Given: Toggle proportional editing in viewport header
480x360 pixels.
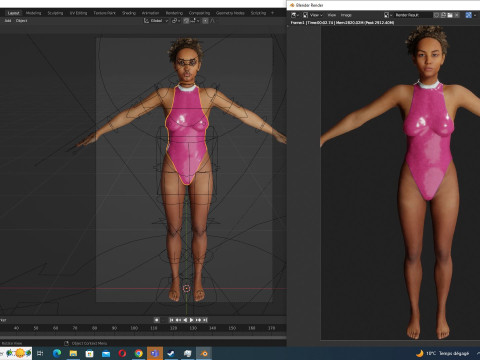Looking at the screenshot, I should 205,21.
